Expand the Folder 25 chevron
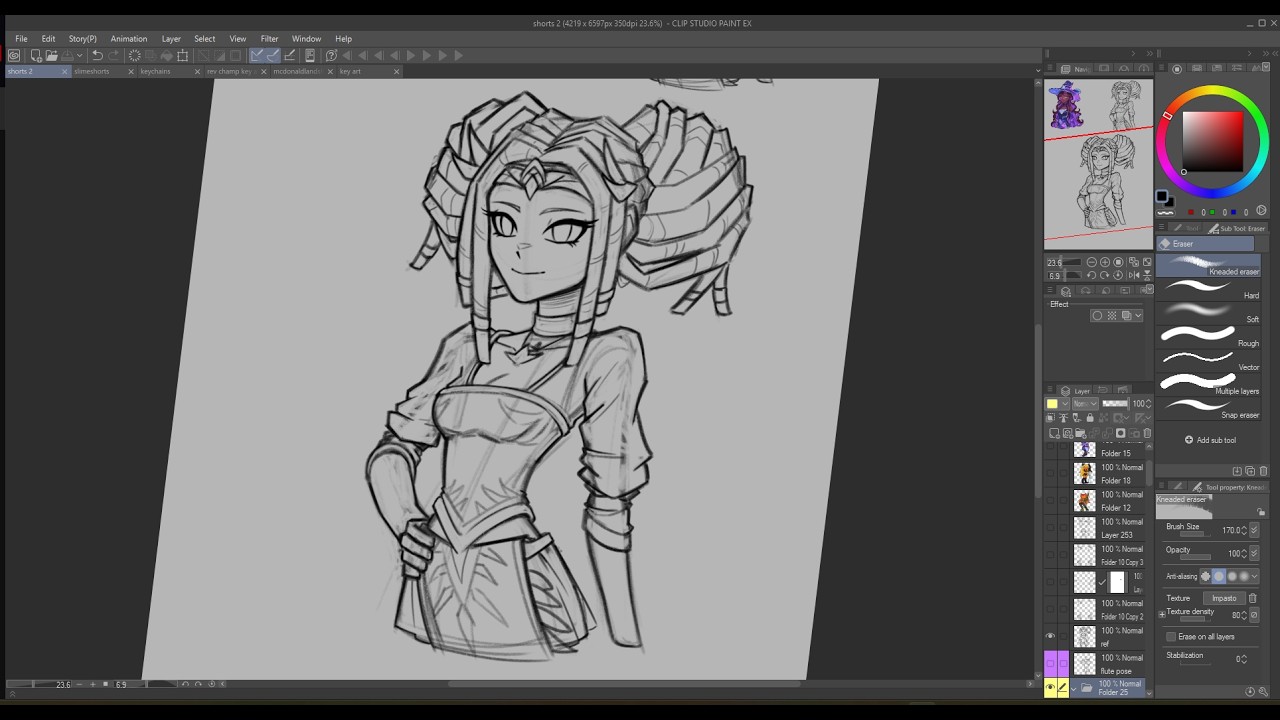The image size is (1280, 720). tap(1074, 688)
